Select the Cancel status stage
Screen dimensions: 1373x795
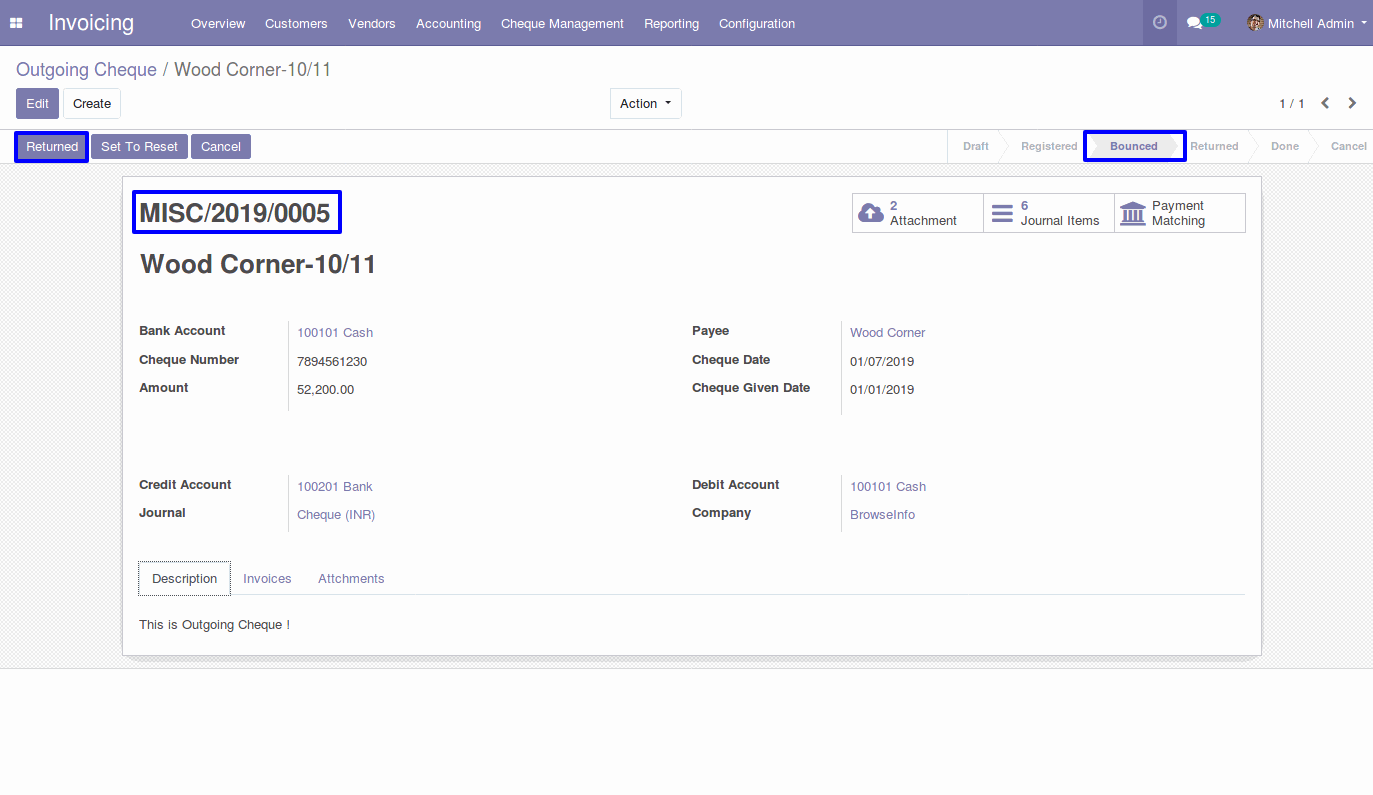[x=1348, y=146]
